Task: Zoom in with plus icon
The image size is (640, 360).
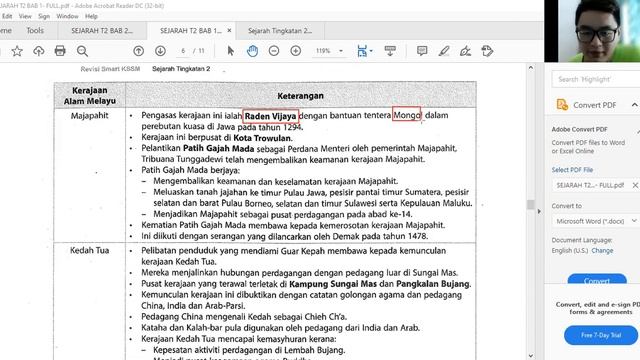Action: [x=296, y=51]
